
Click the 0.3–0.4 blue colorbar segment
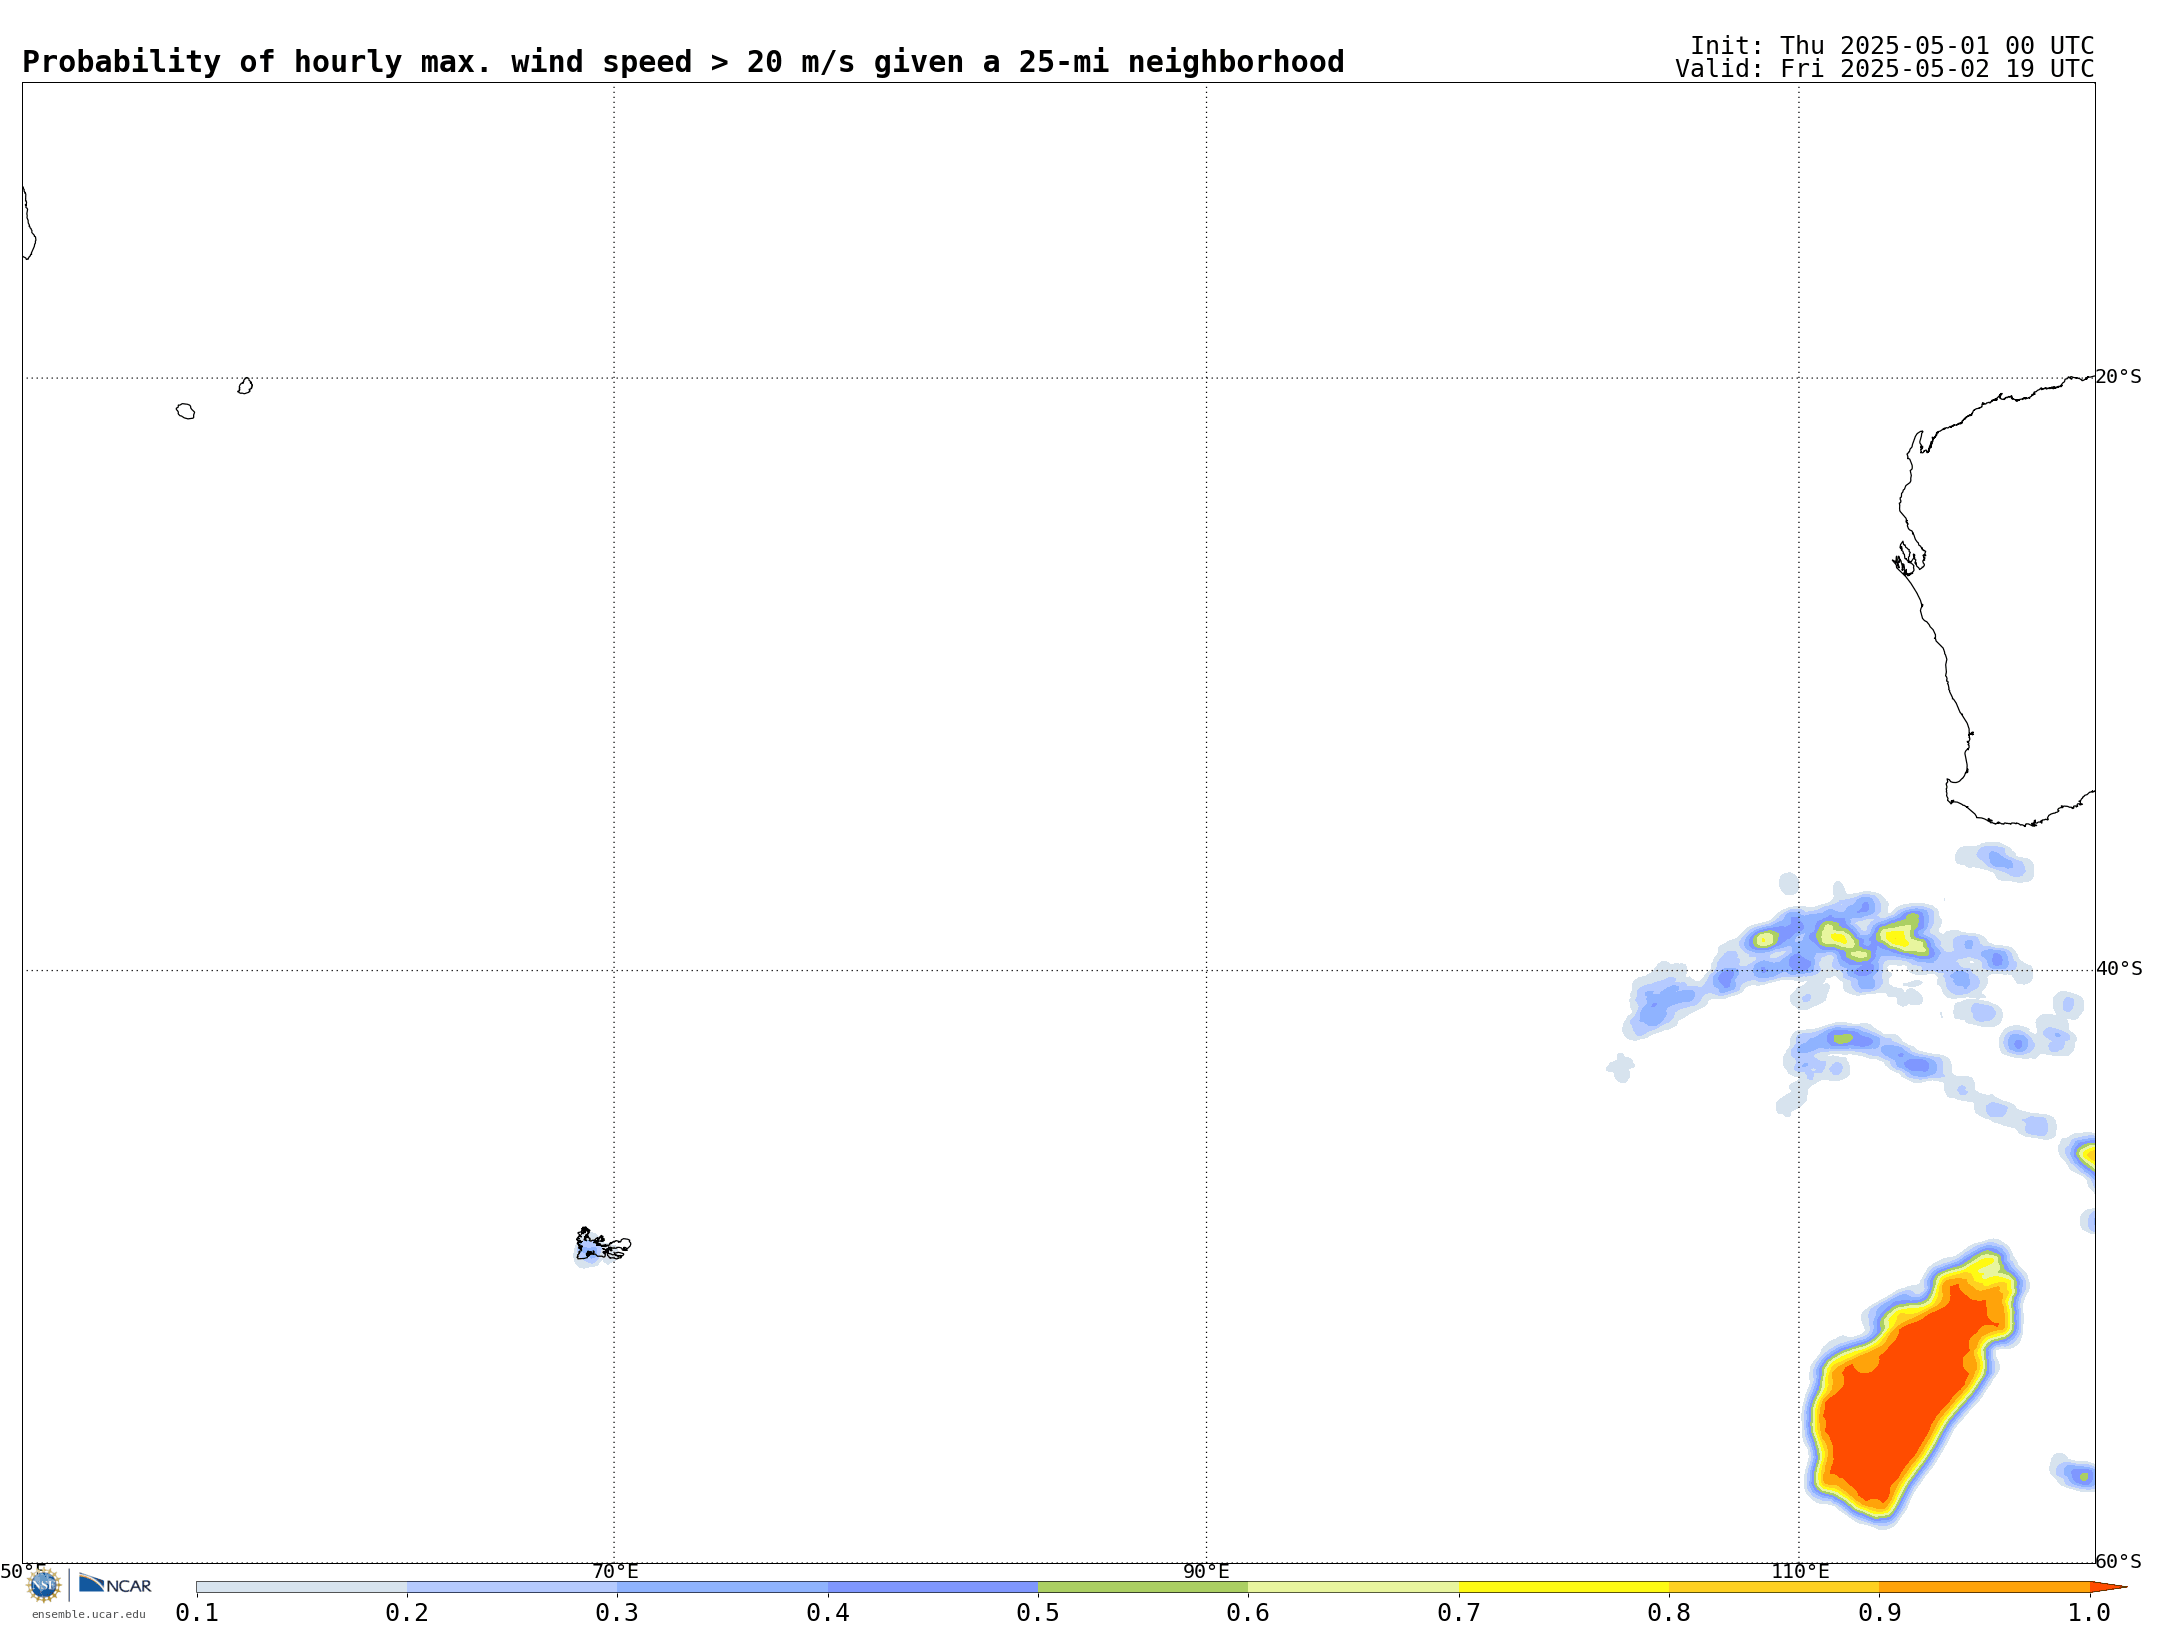[722, 1587]
